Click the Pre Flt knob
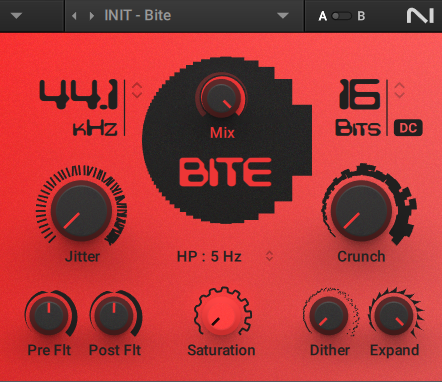Image resolution: width=442 pixels, height=382 pixels. [49, 316]
